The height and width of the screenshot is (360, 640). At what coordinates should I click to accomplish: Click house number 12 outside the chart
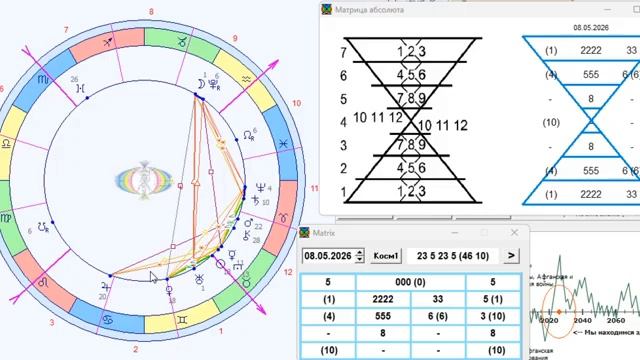coord(288,272)
